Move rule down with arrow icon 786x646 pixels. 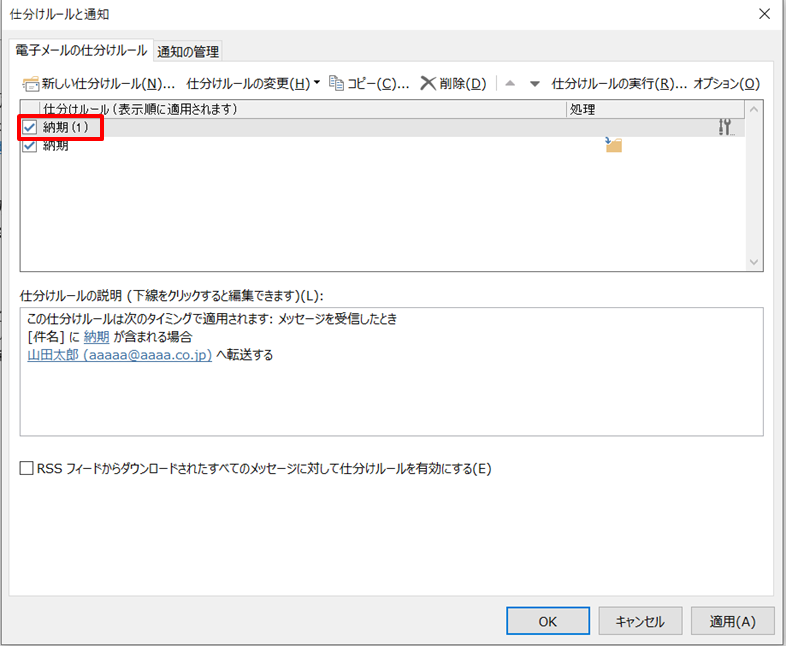pos(535,84)
